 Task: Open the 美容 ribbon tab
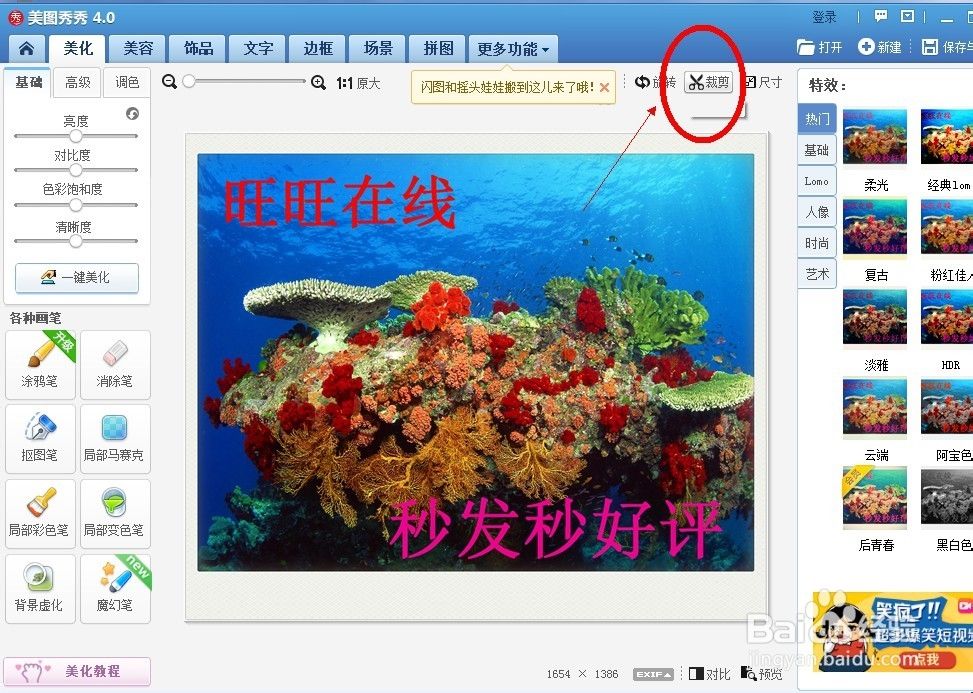coord(138,48)
